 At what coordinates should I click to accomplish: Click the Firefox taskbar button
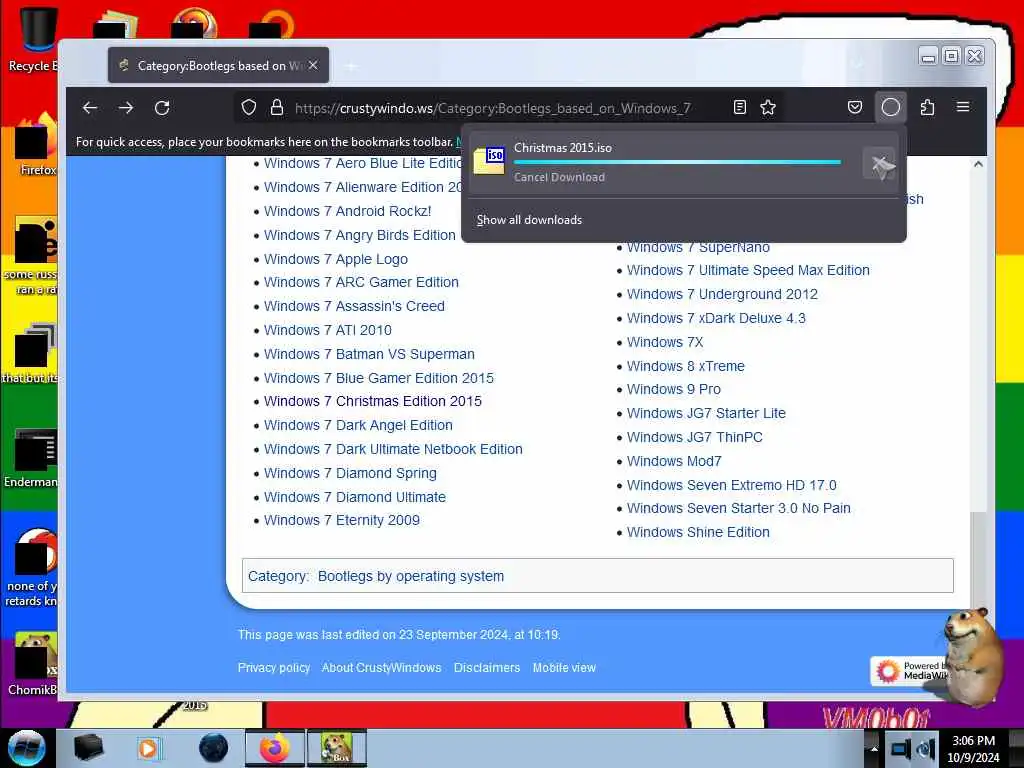275,748
